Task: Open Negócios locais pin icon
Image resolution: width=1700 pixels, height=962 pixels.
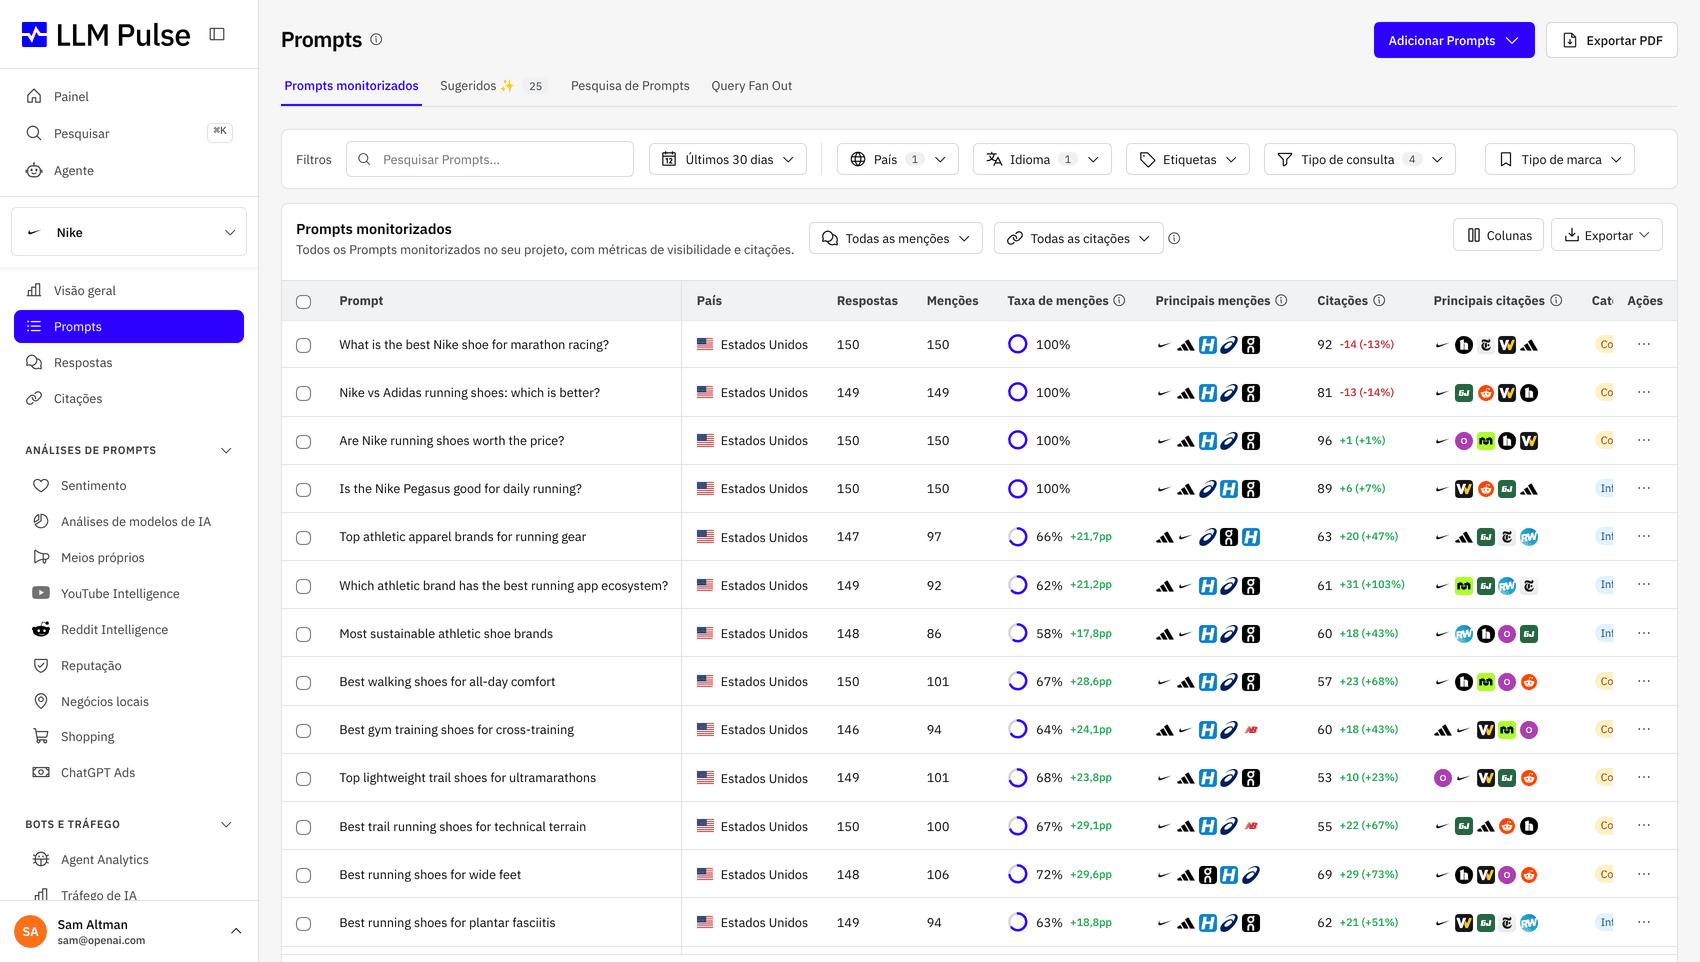Action: (x=41, y=701)
